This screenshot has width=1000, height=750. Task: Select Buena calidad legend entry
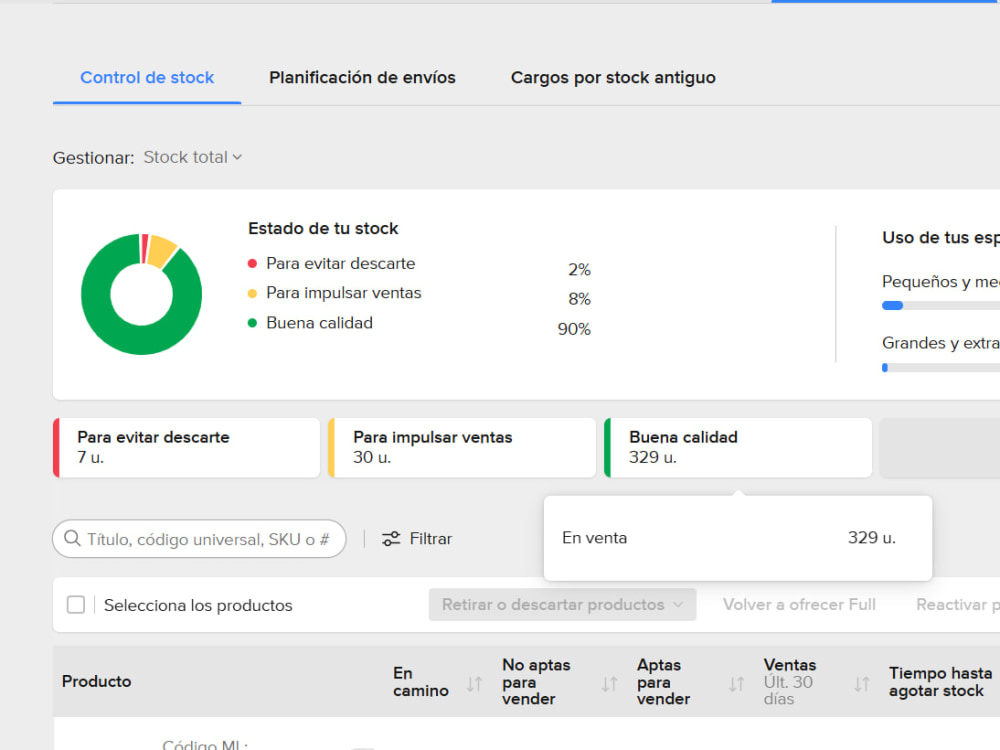[320, 323]
